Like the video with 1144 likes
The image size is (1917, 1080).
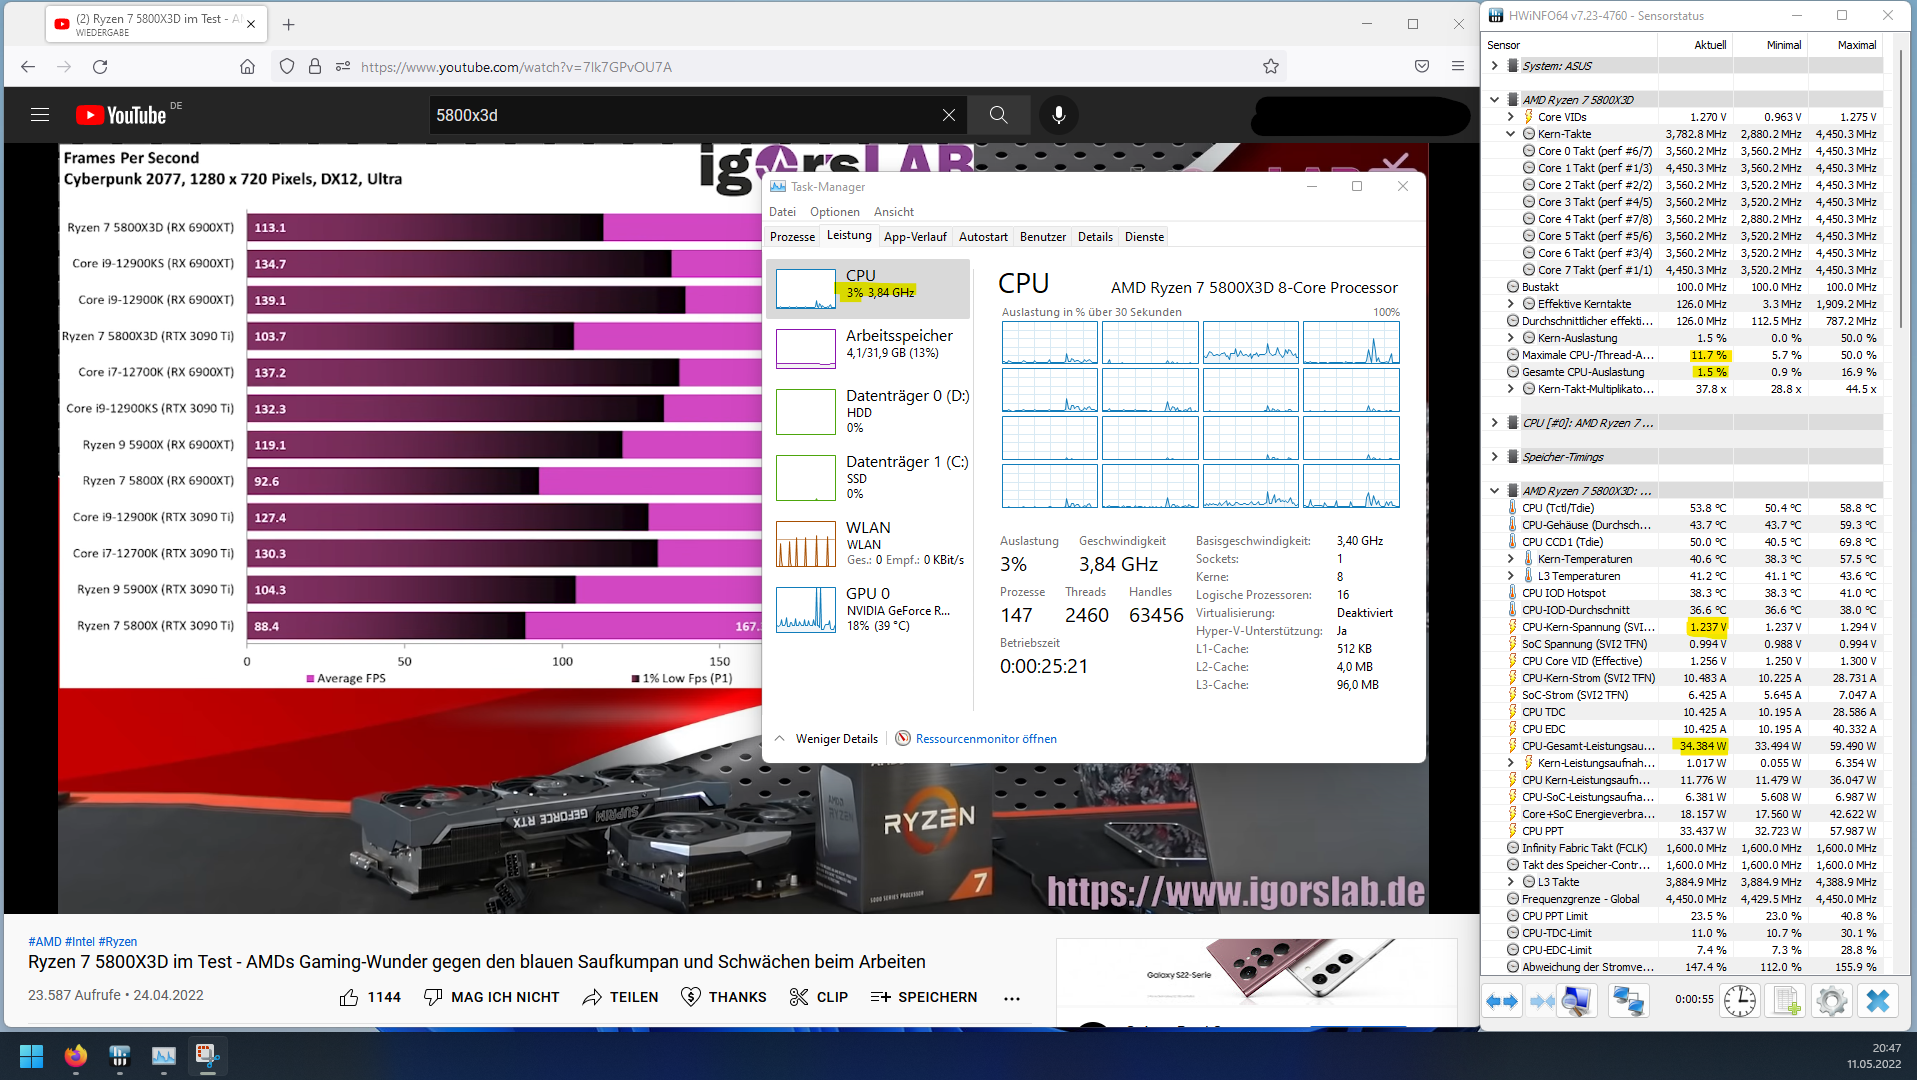[370, 997]
